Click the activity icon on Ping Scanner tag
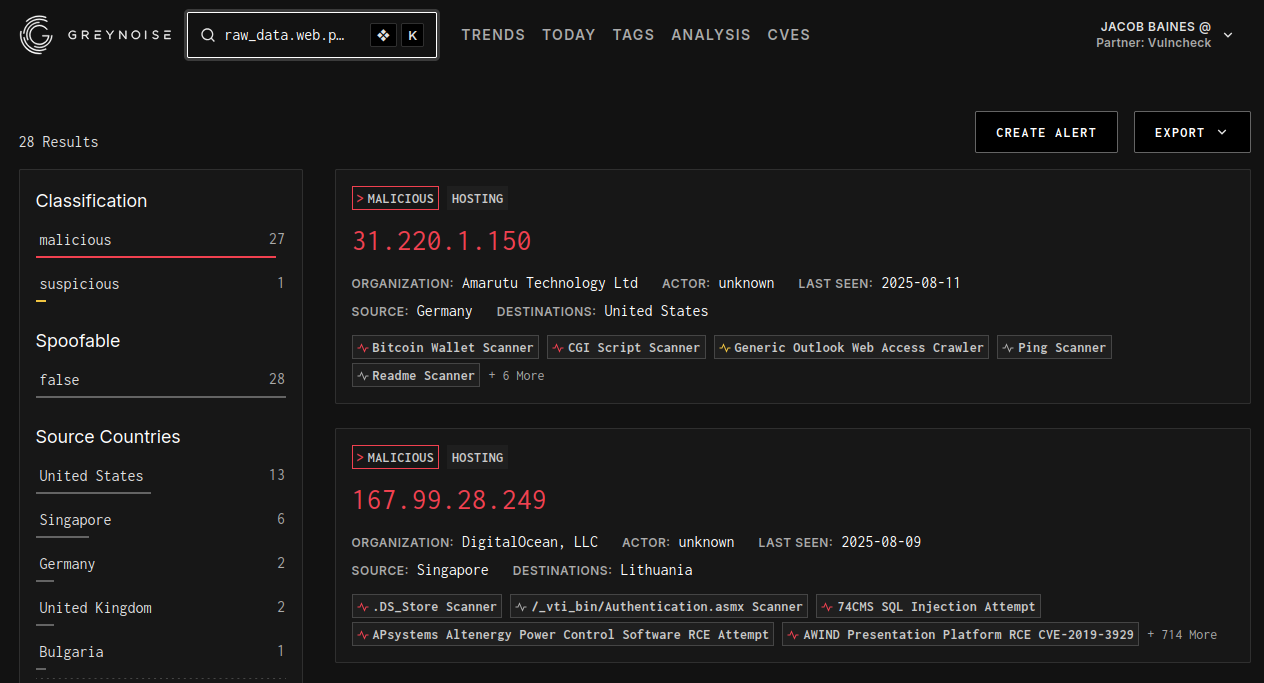1264x683 pixels. click(x=1006, y=347)
